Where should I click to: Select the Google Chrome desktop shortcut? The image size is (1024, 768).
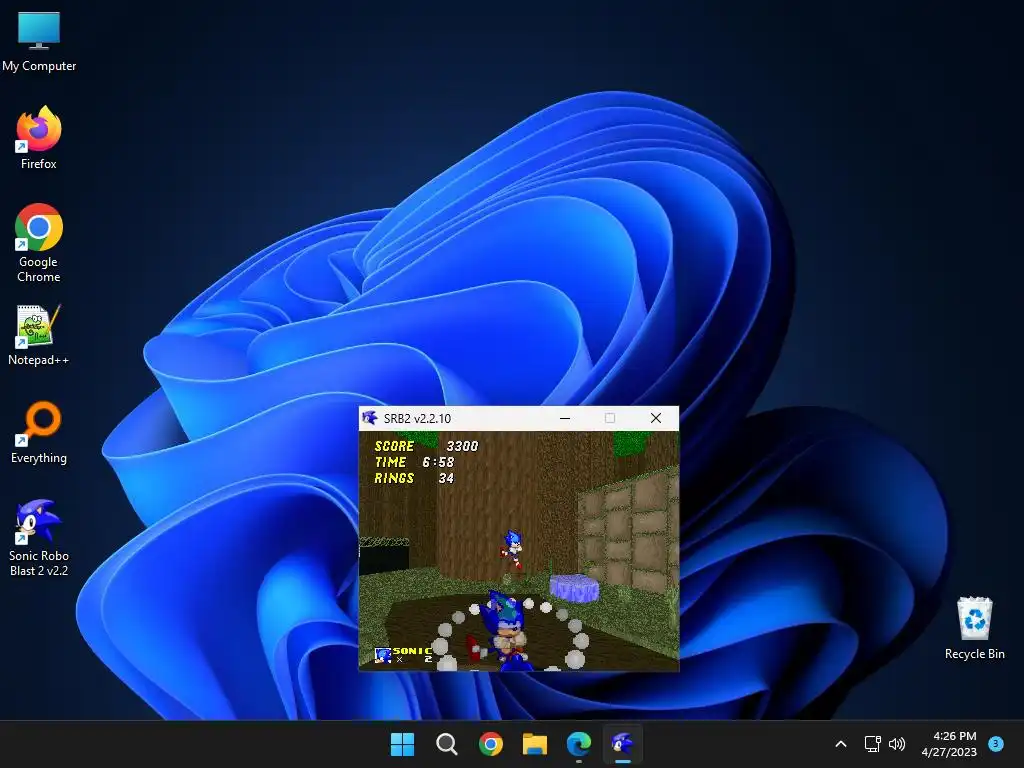pyautogui.click(x=39, y=243)
